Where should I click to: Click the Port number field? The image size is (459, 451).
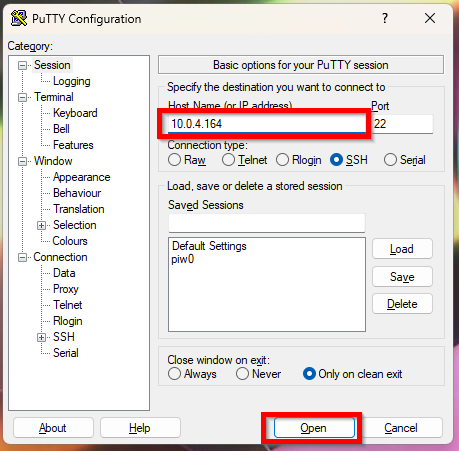[402, 124]
